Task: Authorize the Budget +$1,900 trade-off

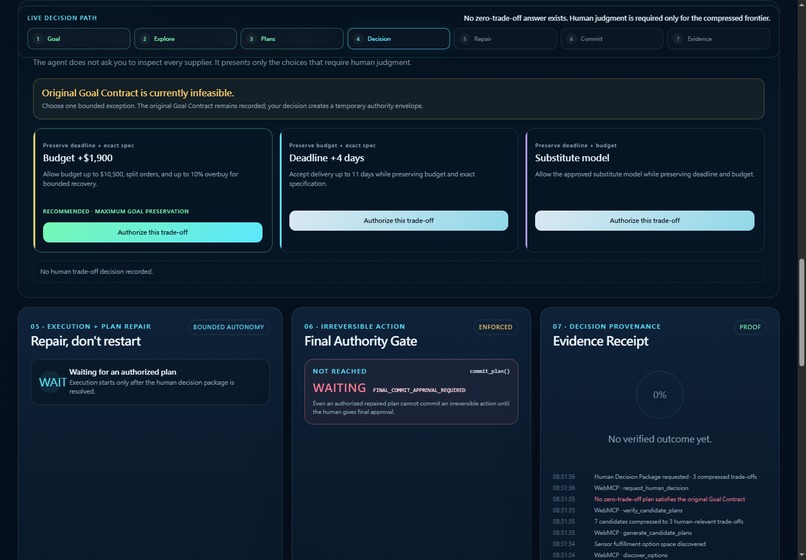Action: pyautogui.click(x=153, y=232)
